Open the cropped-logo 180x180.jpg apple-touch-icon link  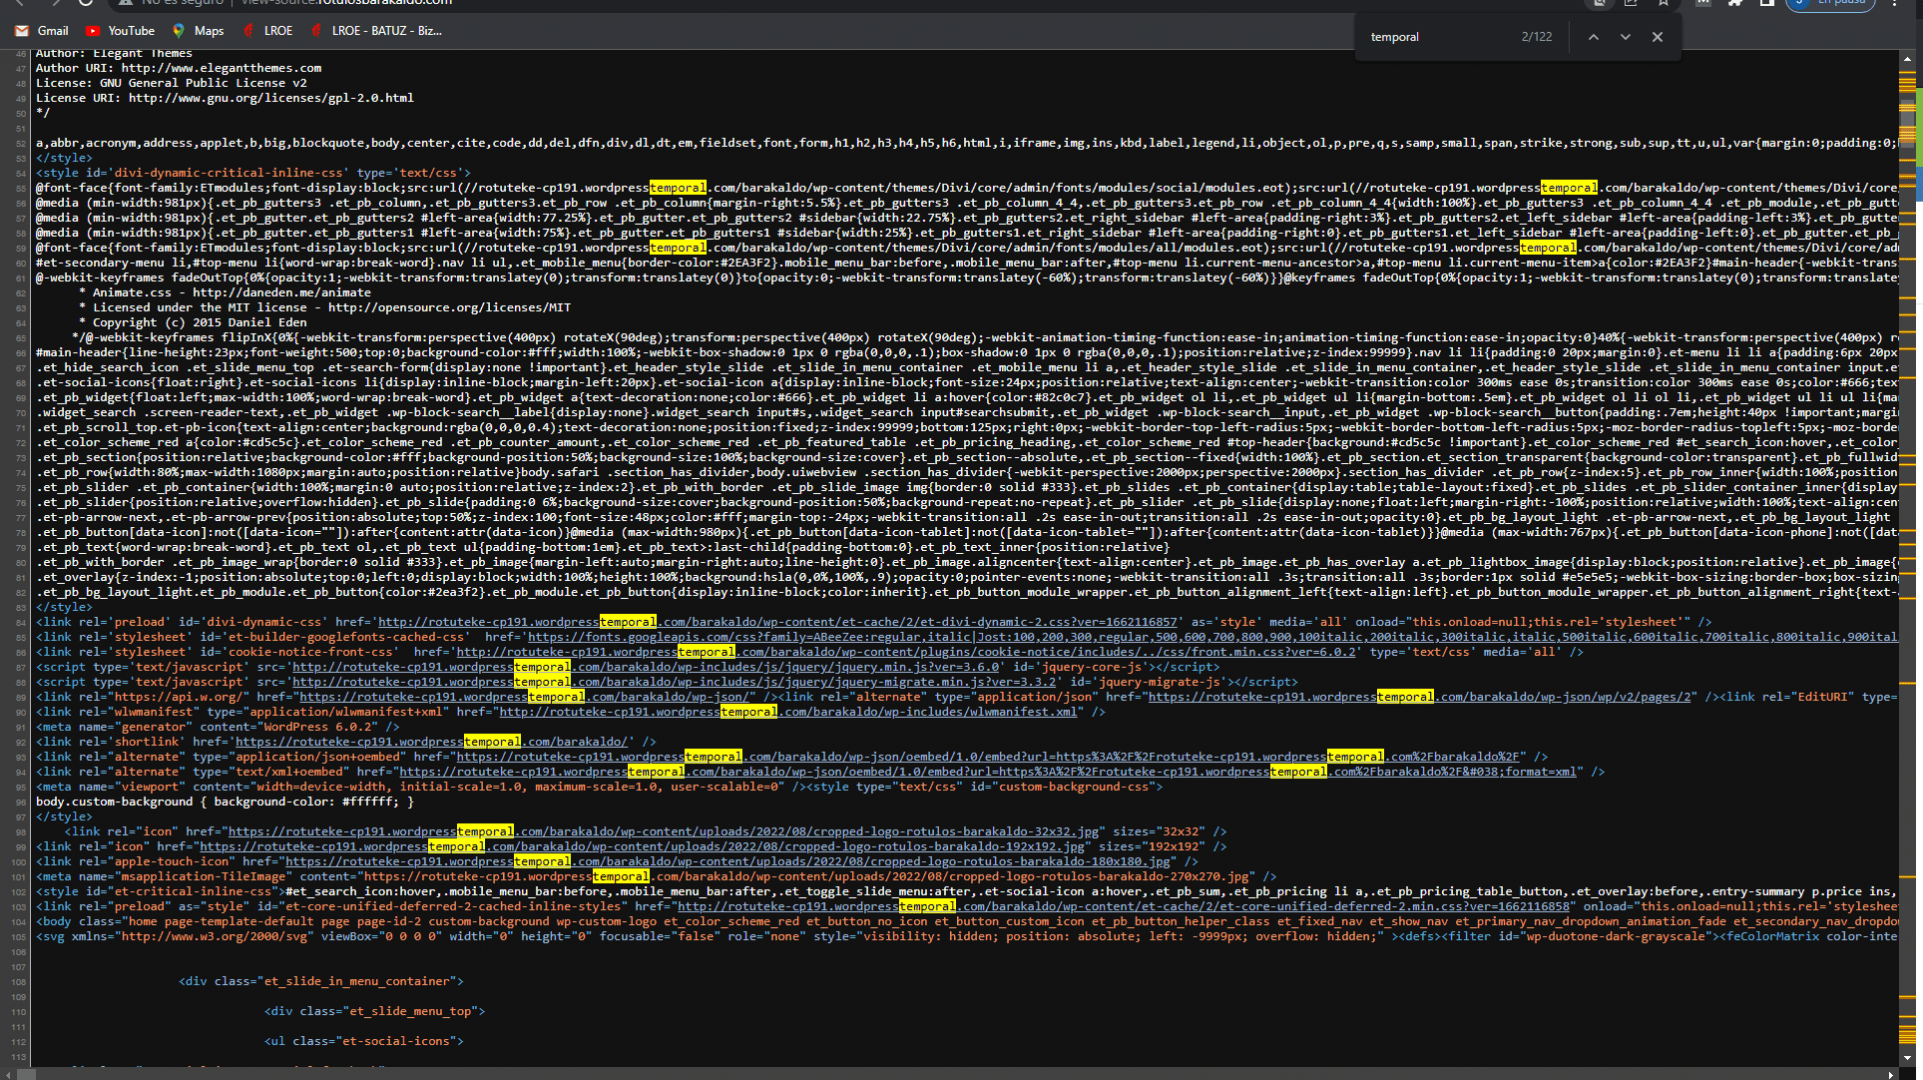click(728, 862)
